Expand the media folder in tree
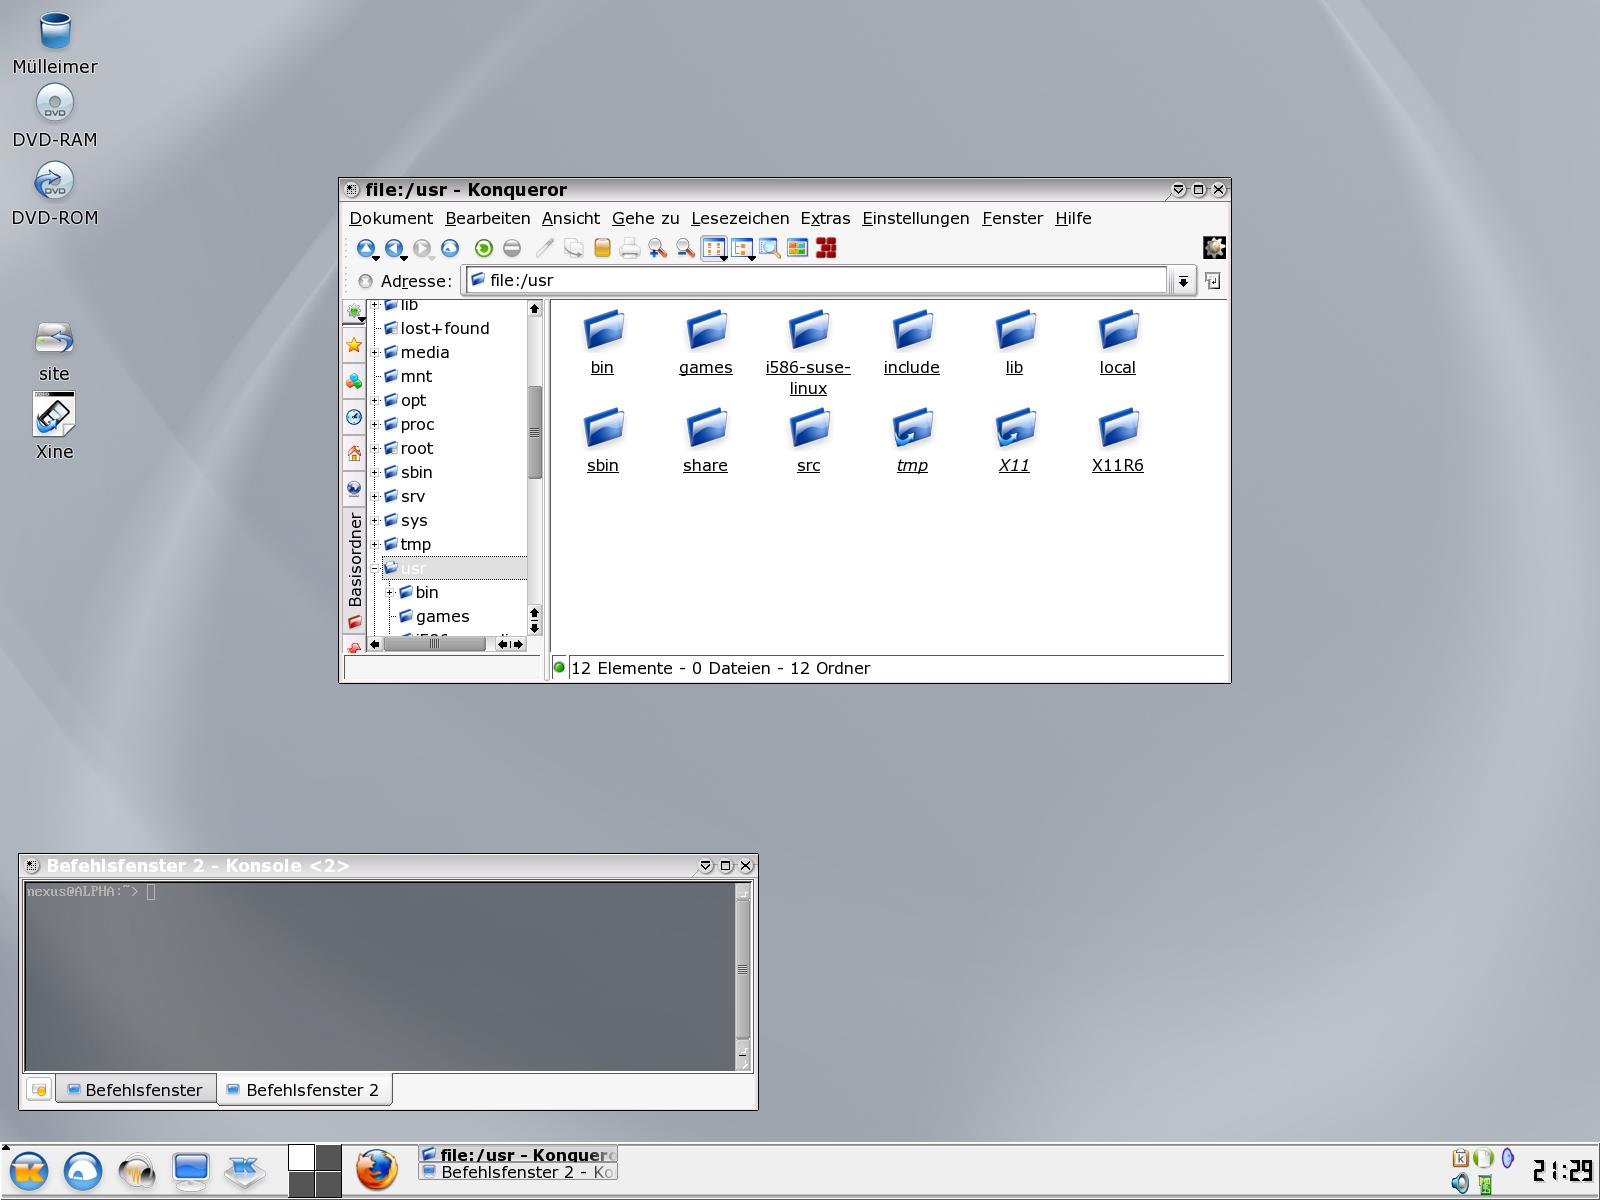 click(x=375, y=352)
